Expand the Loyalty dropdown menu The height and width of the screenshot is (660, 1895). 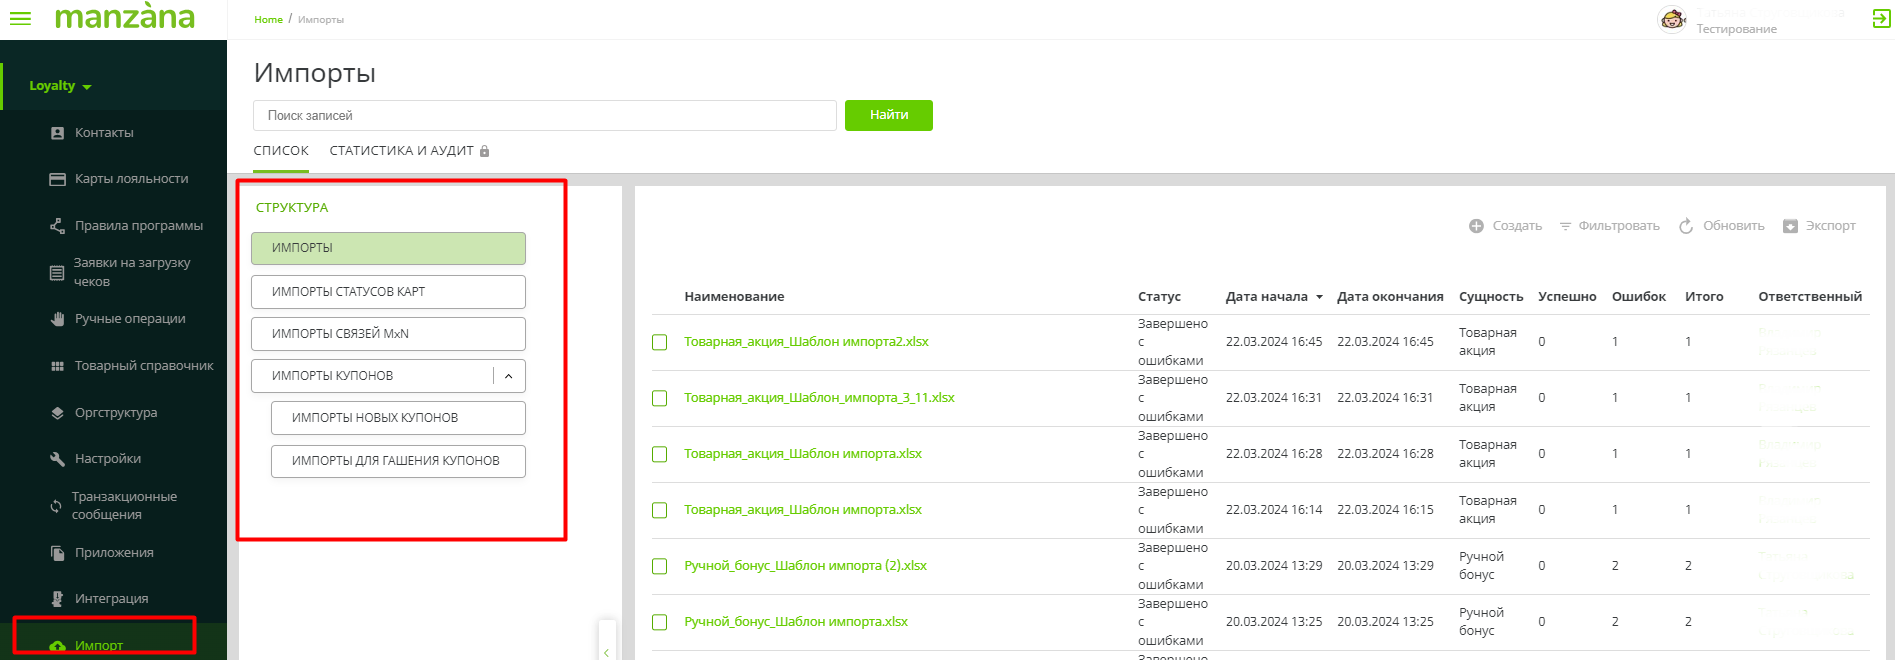[60, 86]
